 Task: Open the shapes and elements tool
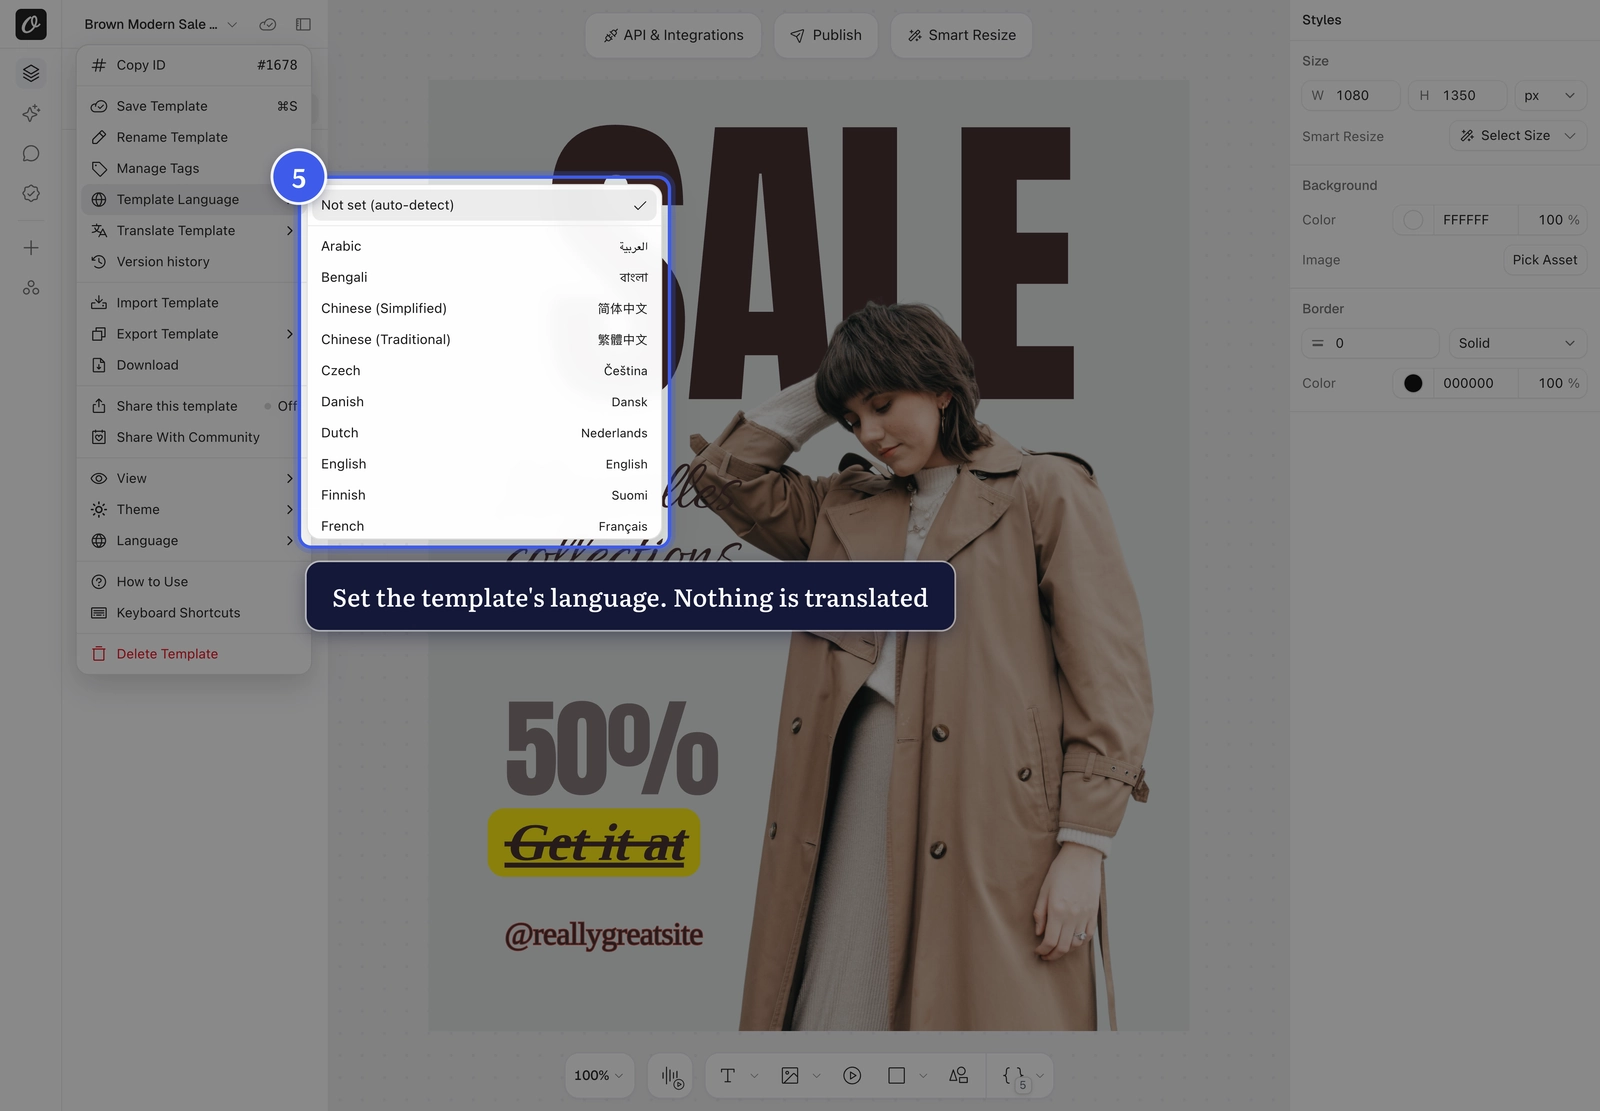click(958, 1076)
